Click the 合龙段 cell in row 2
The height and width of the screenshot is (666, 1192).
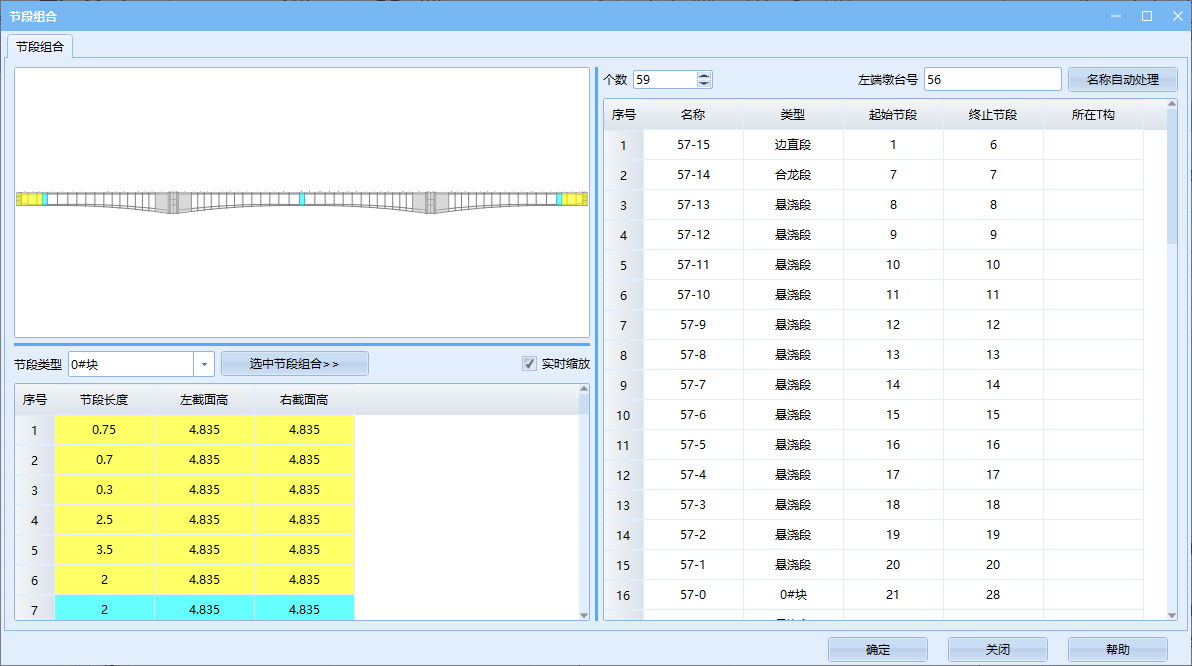coord(793,175)
